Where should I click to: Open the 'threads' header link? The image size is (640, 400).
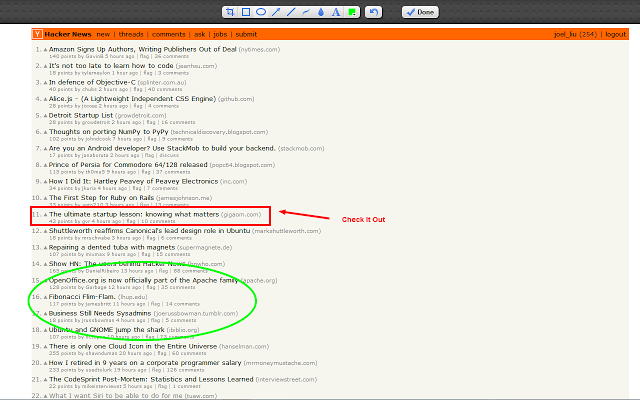tap(131, 34)
